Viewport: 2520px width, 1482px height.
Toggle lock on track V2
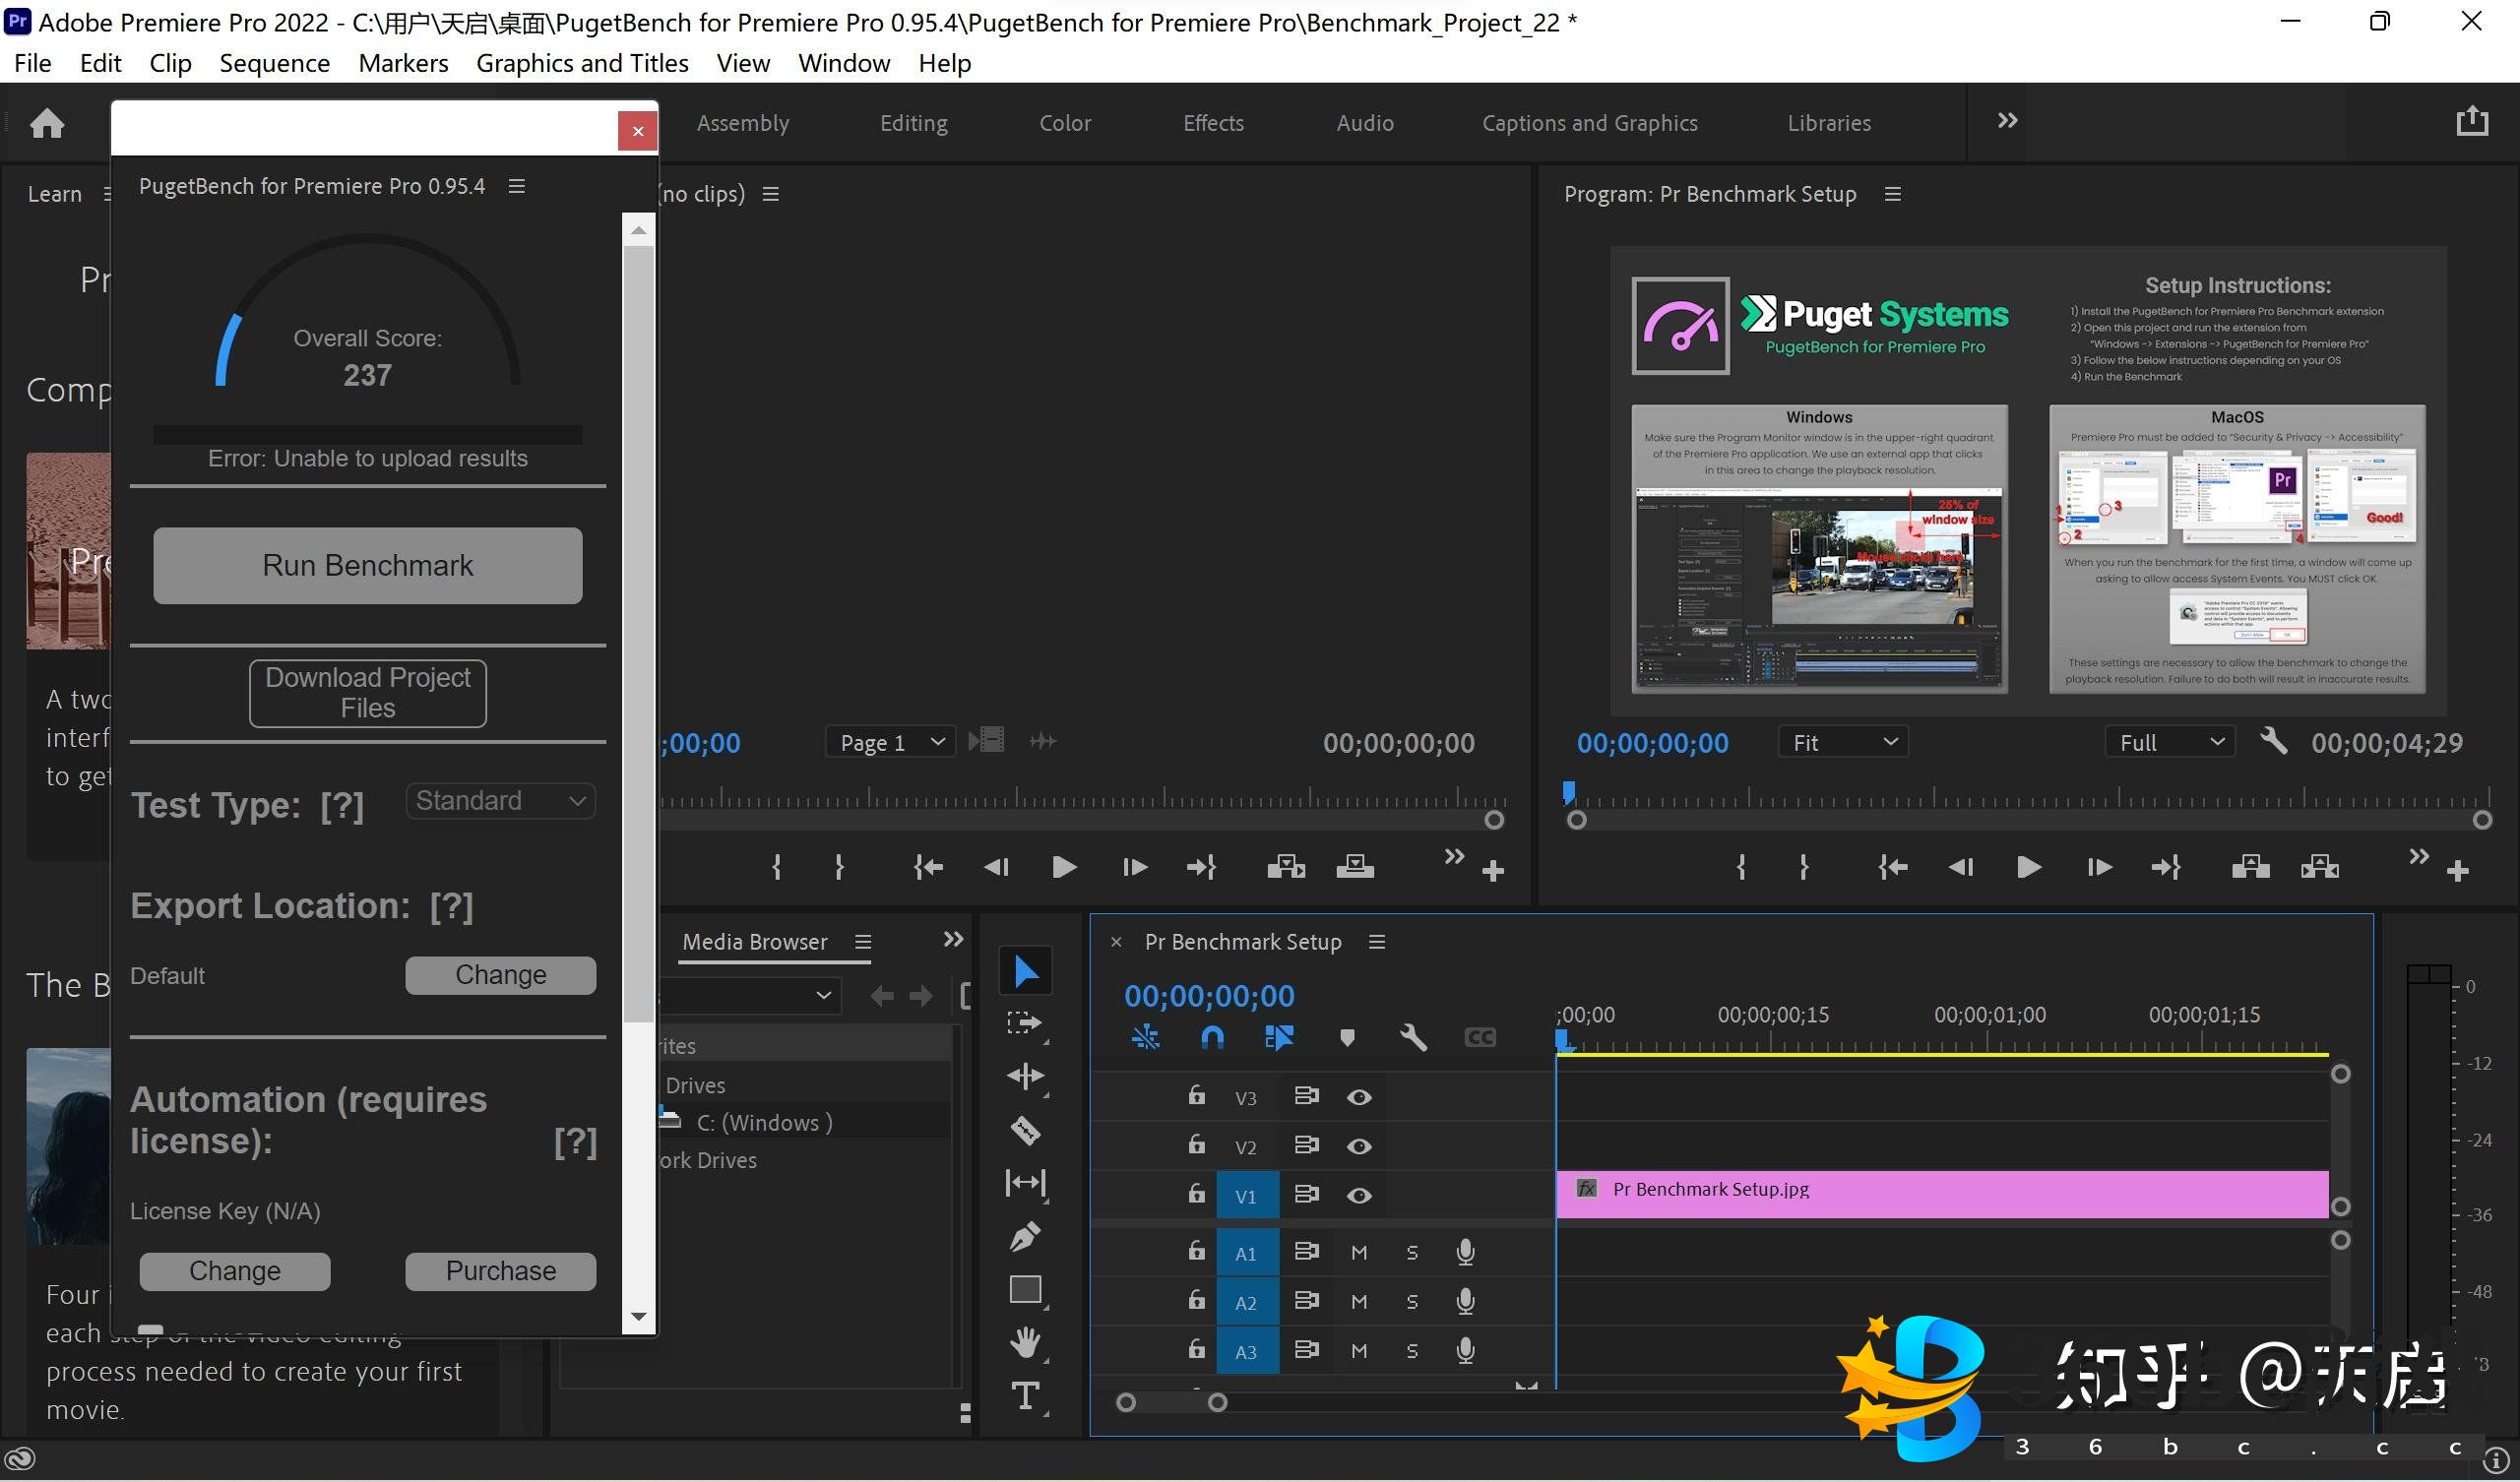(1196, 1143)
